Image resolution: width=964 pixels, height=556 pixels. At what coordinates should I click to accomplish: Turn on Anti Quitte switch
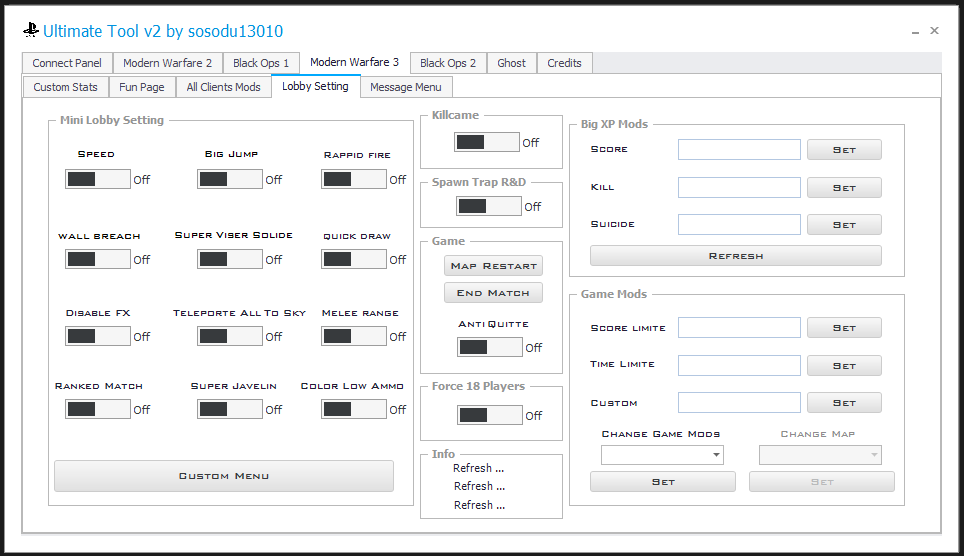click(x=490, y=347)
